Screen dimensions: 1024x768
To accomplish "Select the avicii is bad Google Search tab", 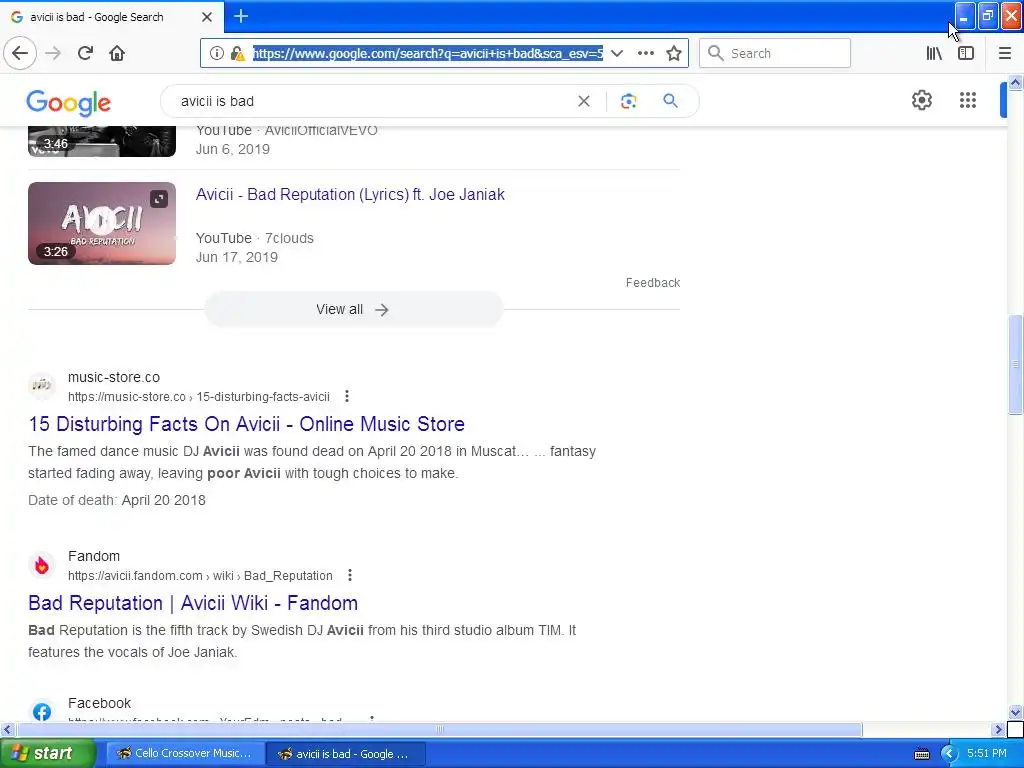I will click(112, 17).
